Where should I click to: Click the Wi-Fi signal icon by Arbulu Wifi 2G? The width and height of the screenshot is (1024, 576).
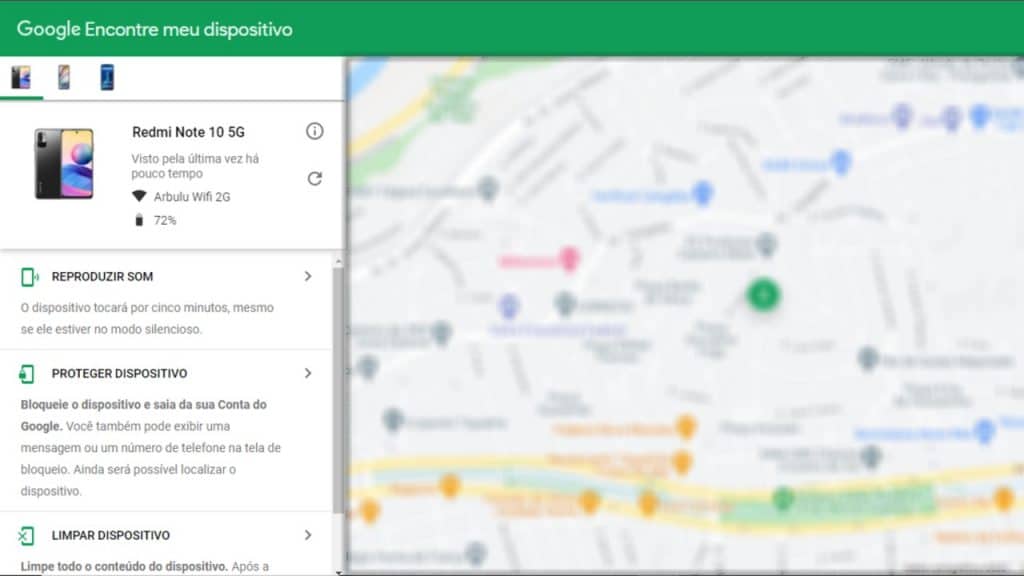[139, 196]
